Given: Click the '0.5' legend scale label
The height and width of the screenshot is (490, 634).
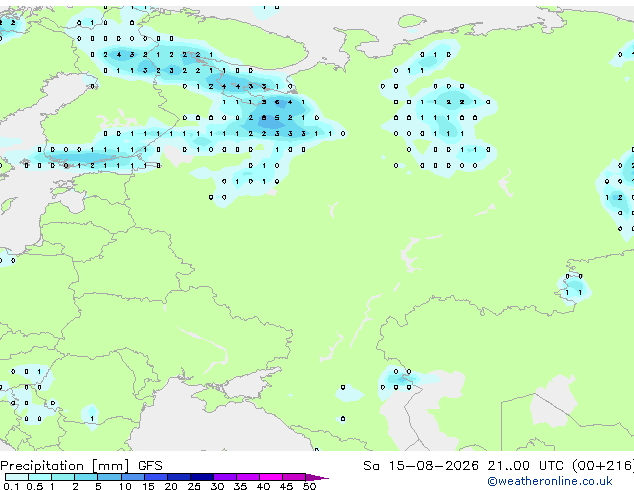Looking at the screenshot, I should pyautogui.click(x=34, y=486).
